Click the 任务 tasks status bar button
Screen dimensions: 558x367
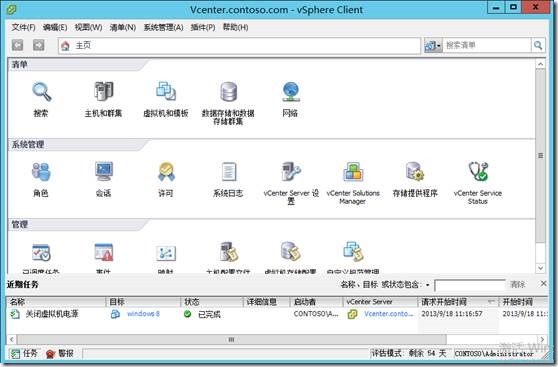(x=23, y=353)
